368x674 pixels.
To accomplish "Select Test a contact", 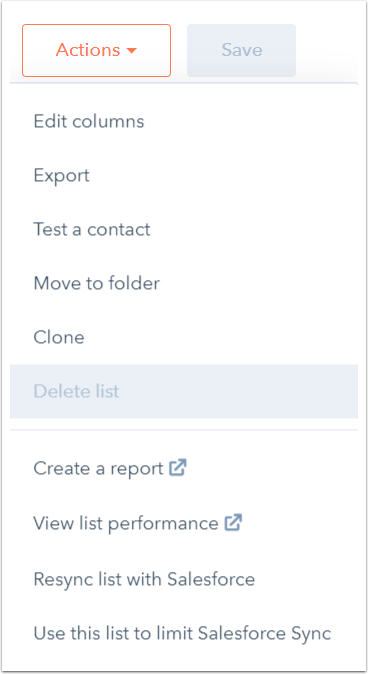I will [x=184, y=230].
